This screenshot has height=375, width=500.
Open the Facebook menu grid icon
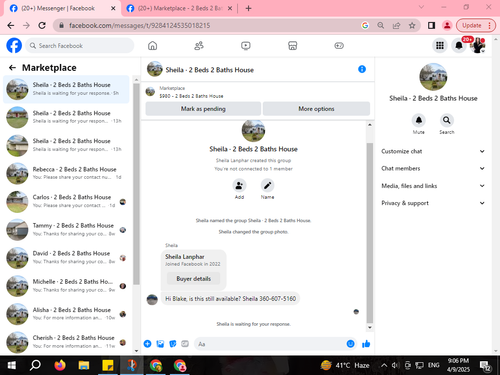(440, 46)
